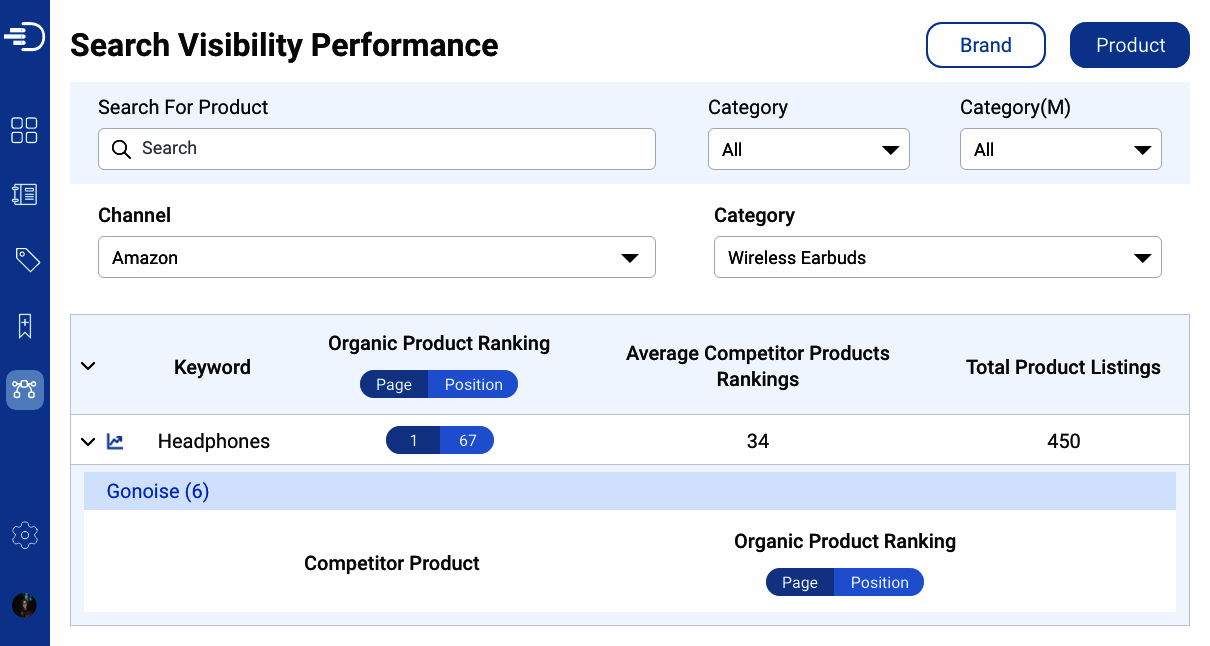Image resolution: width=1210 pixels, height=646 pixels.
Task: Click the price tag sidebar icon
Action: point(27,260)
